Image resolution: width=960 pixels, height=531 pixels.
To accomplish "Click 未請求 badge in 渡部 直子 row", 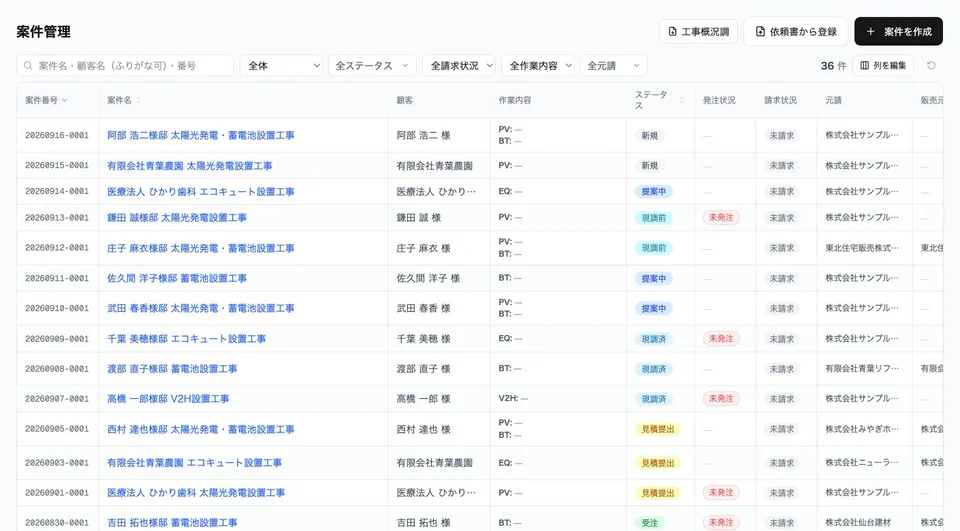I will (x=781, y=369).
